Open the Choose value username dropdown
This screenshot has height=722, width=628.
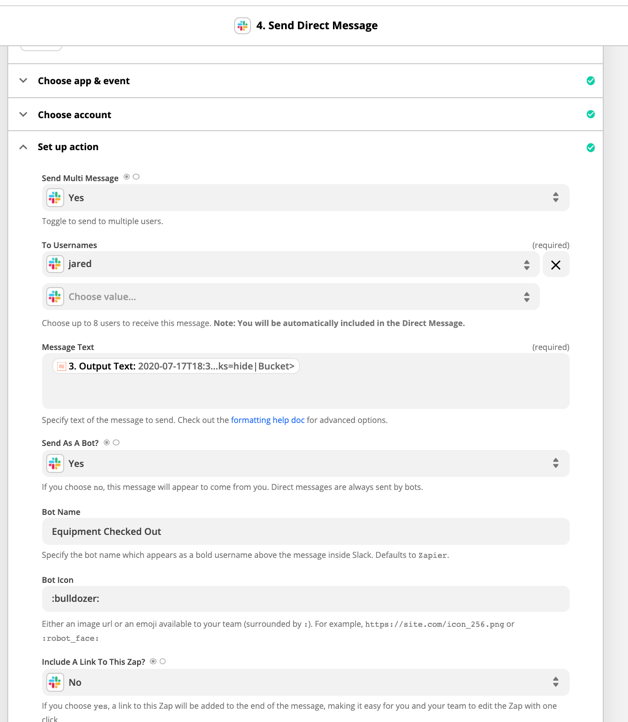click(291, 297)
